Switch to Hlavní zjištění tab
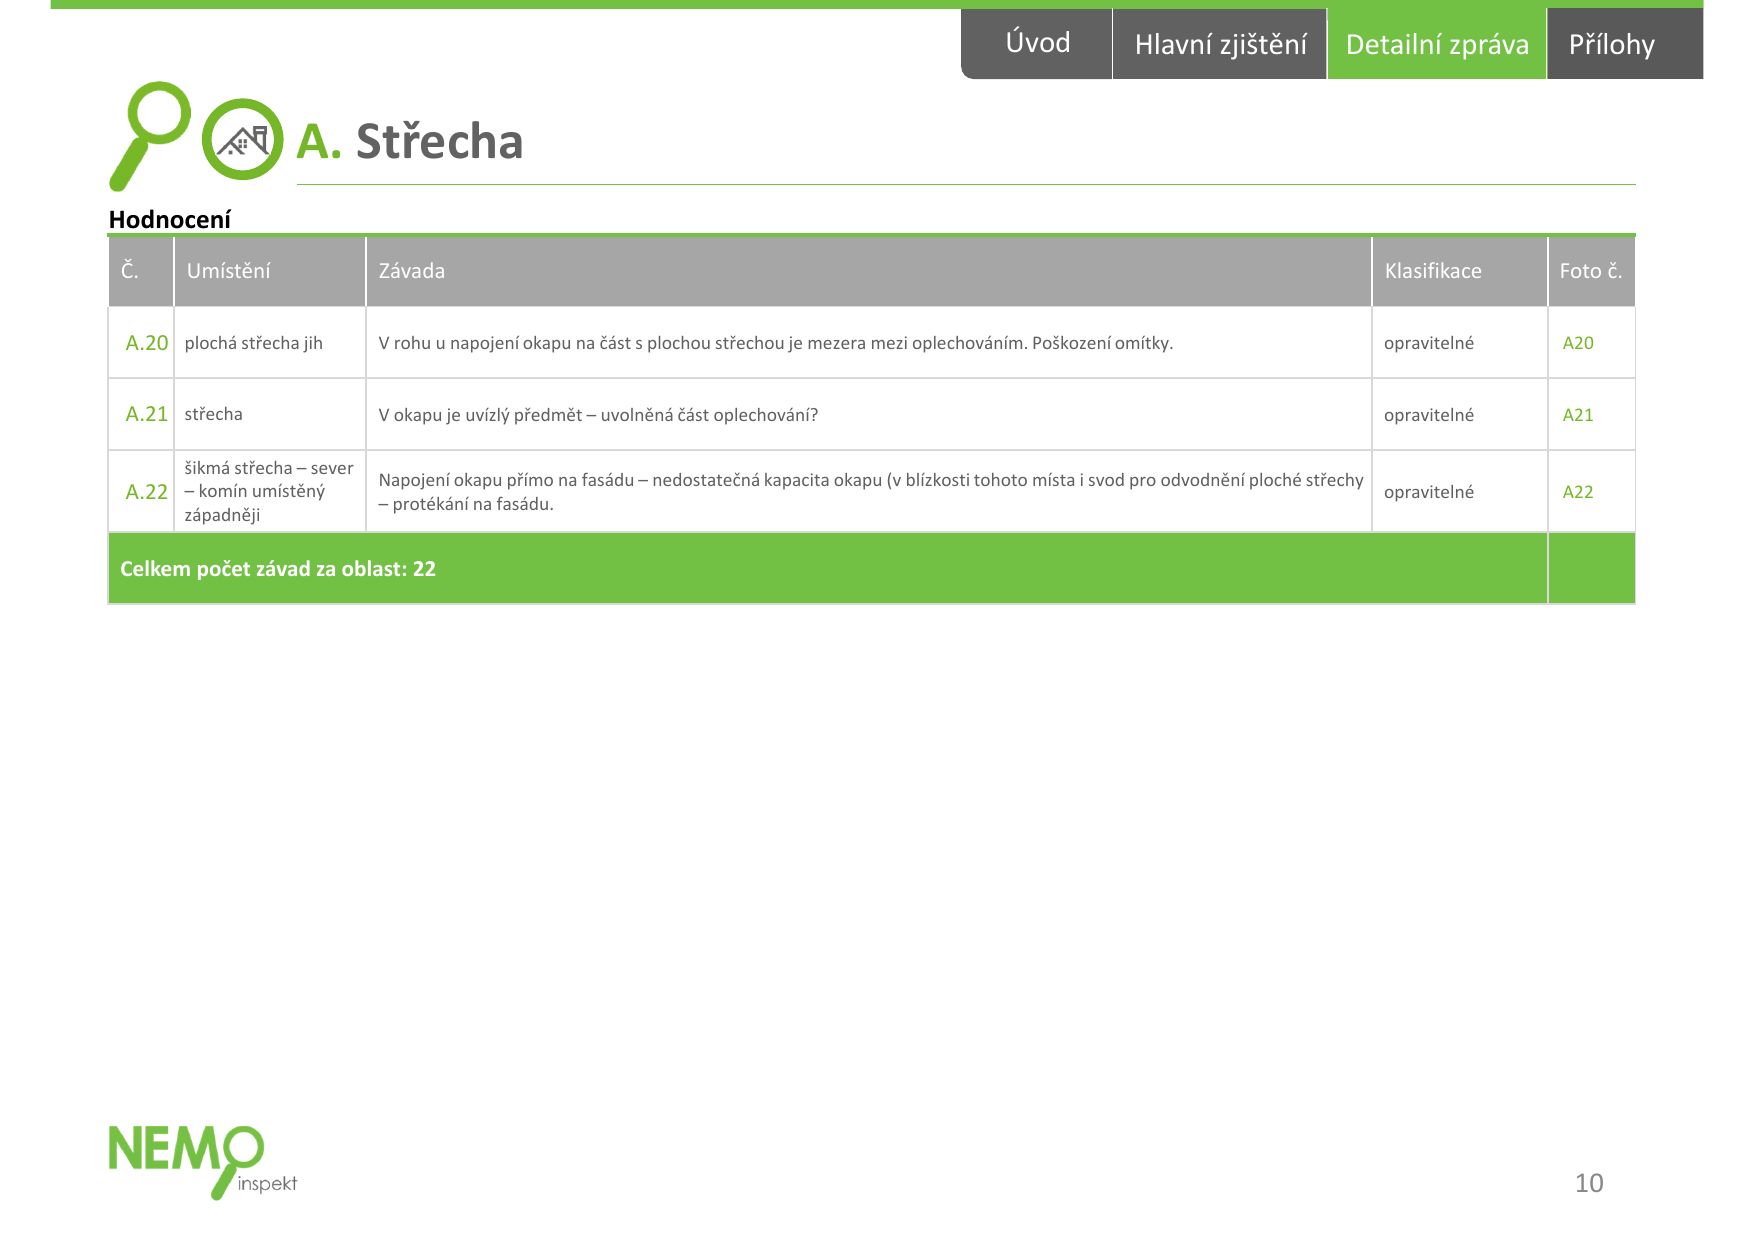 pos(1220,44)
